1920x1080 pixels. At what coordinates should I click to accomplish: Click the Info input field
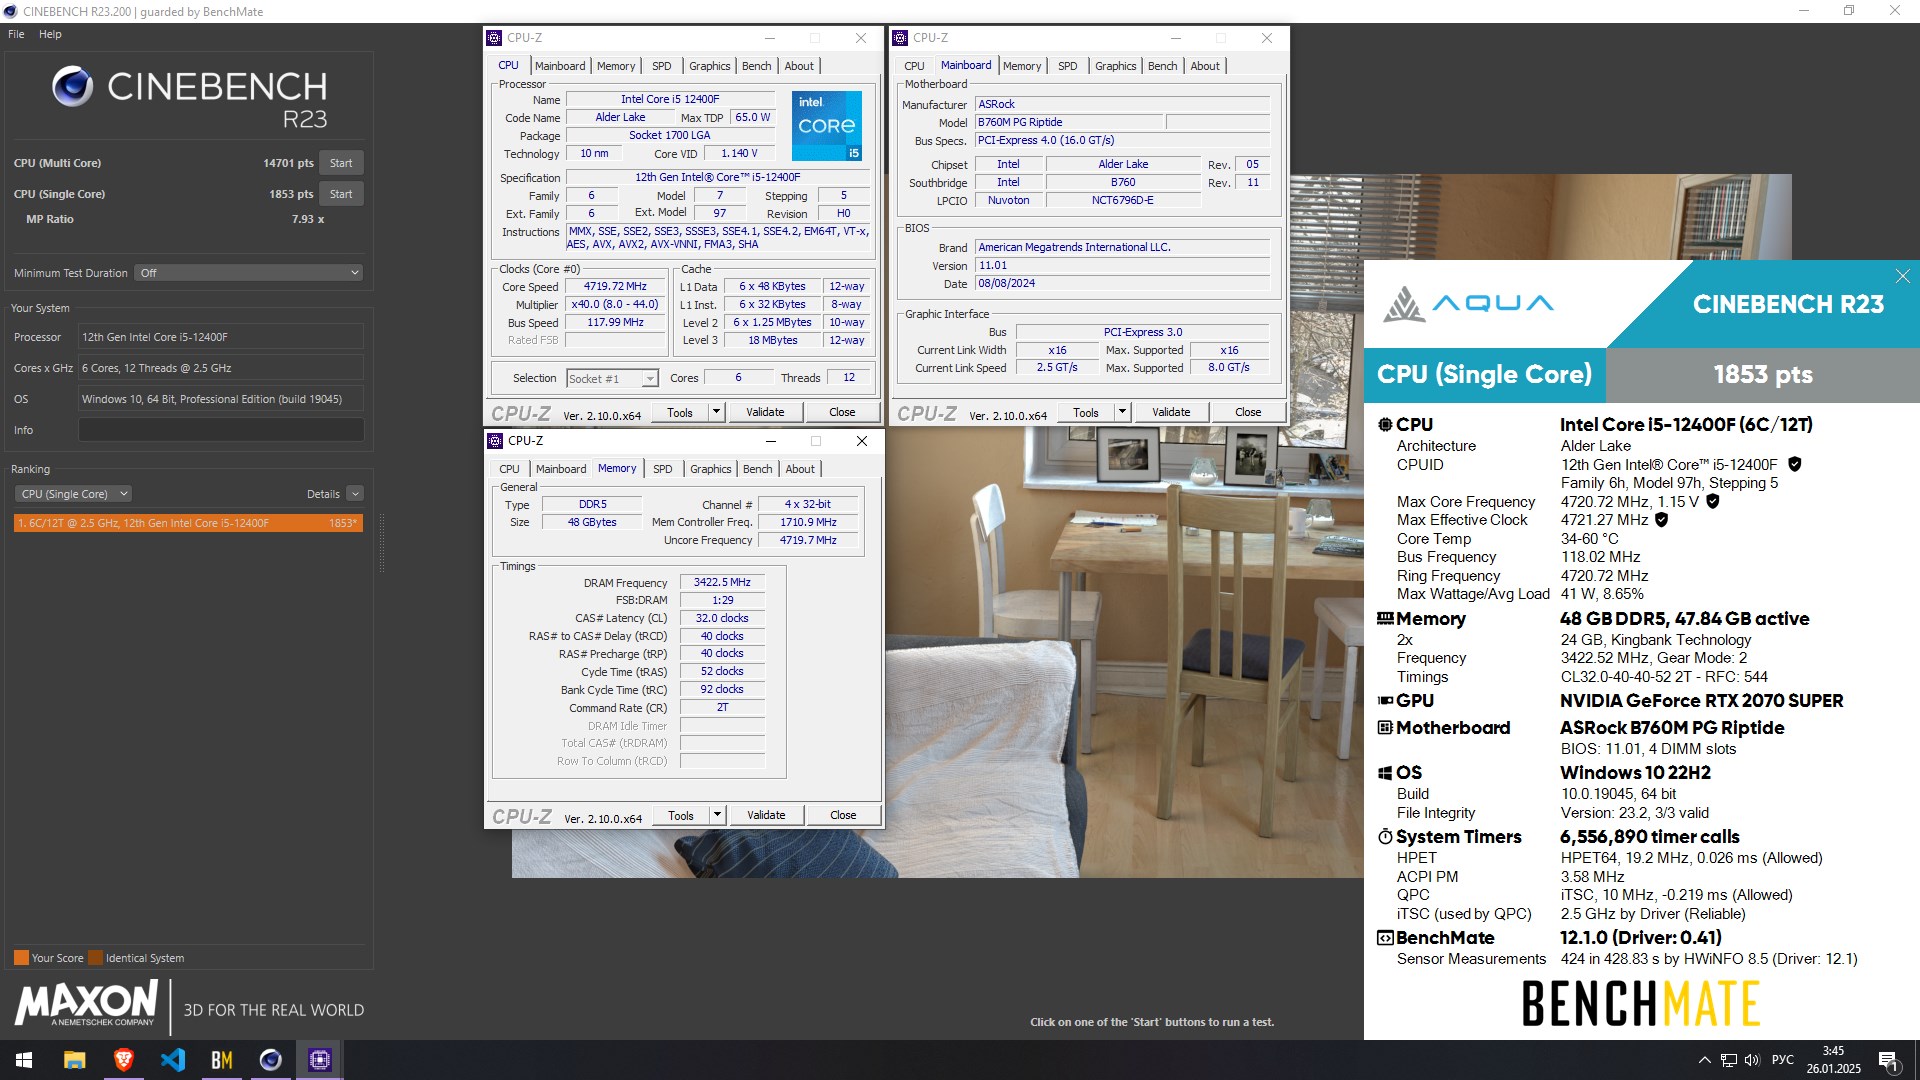tap(221, 430)
